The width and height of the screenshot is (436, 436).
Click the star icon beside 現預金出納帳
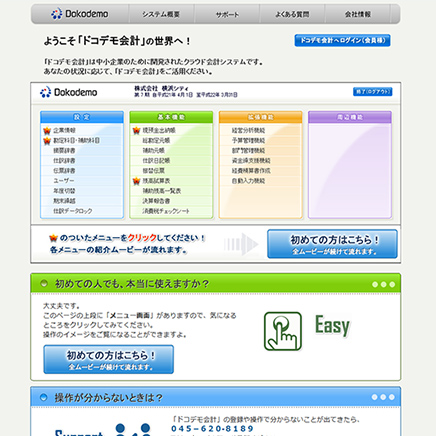(136, 130)
